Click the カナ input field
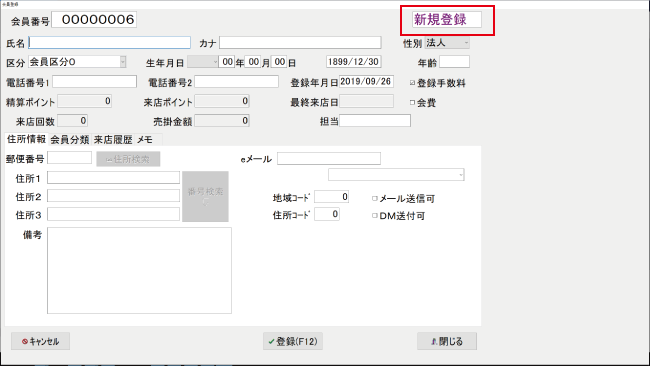650x366 pixels. point(300,43)
